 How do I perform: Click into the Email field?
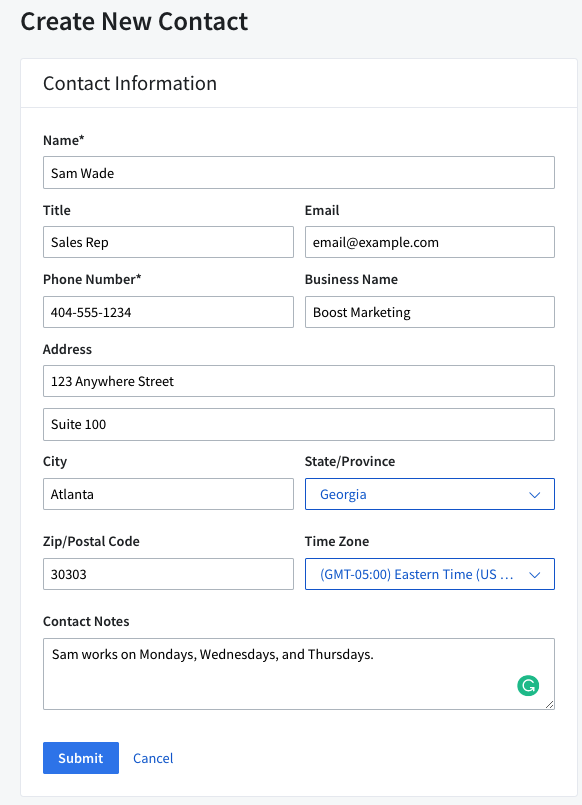click(x=430, y=242)
